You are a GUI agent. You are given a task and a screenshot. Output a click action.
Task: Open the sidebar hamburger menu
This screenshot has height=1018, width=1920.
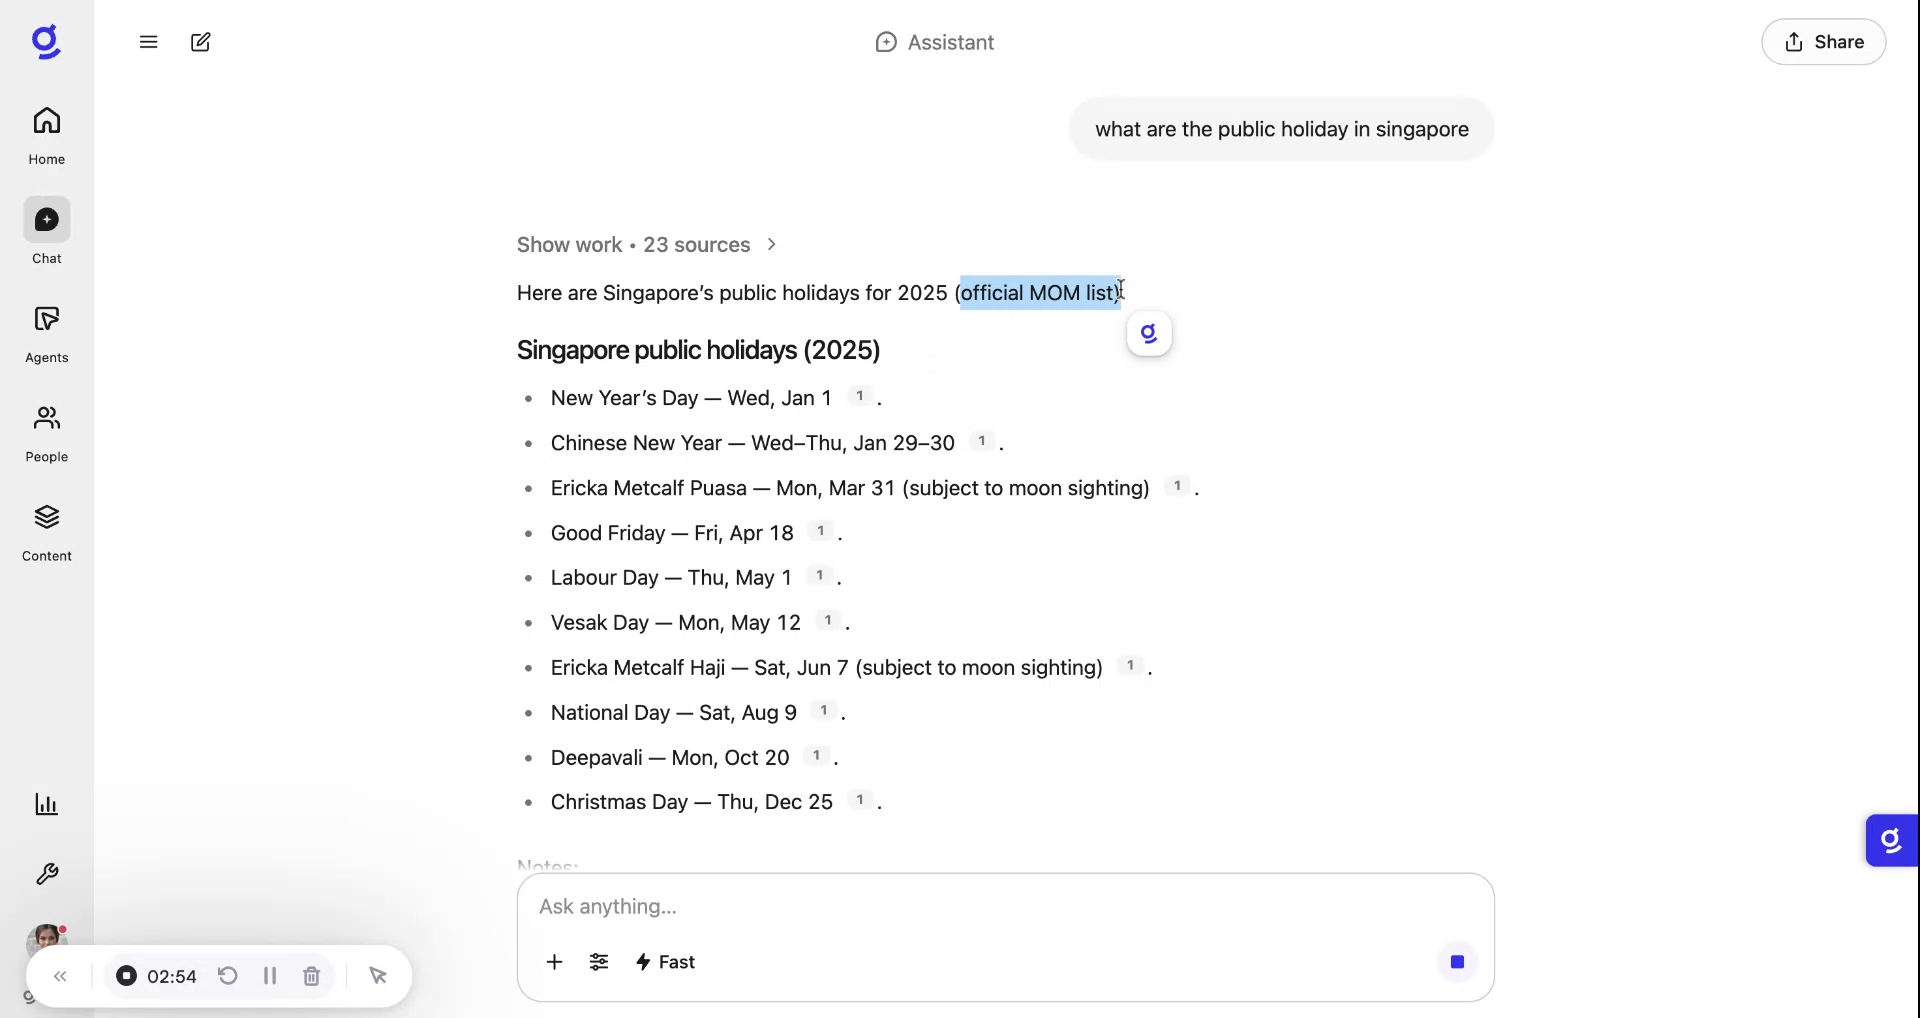click(x=149, y=42)
